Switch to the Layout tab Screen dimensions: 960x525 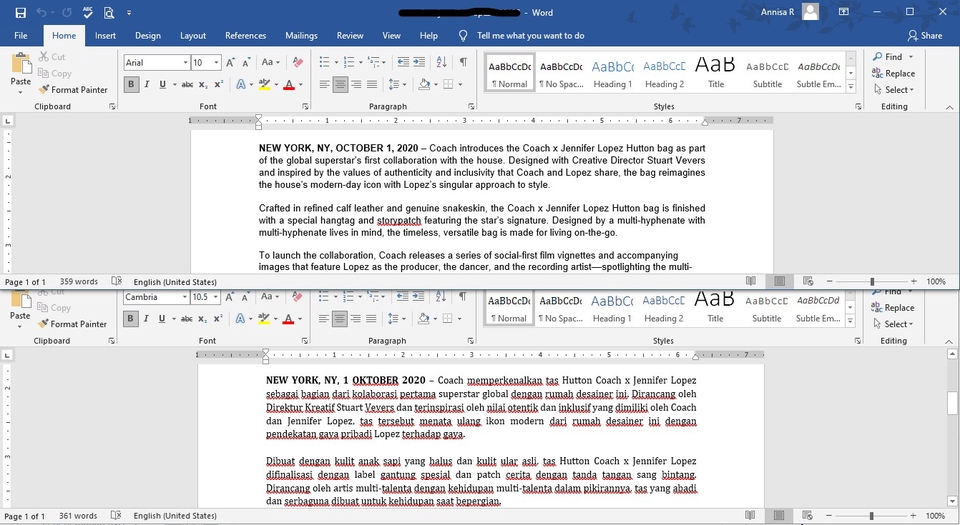(x=193, y=35)
